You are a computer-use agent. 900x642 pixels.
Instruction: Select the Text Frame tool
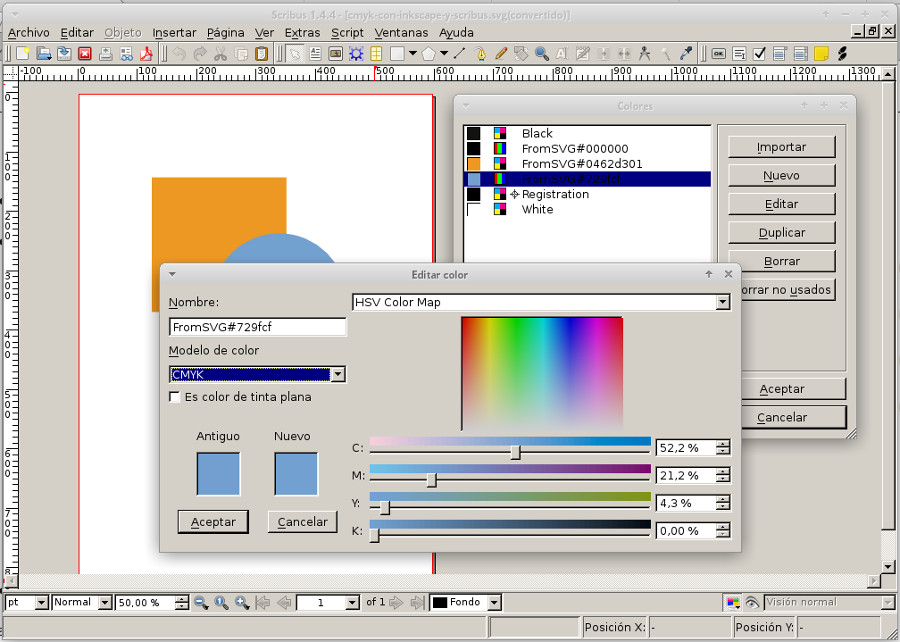[x=315, y=54]
